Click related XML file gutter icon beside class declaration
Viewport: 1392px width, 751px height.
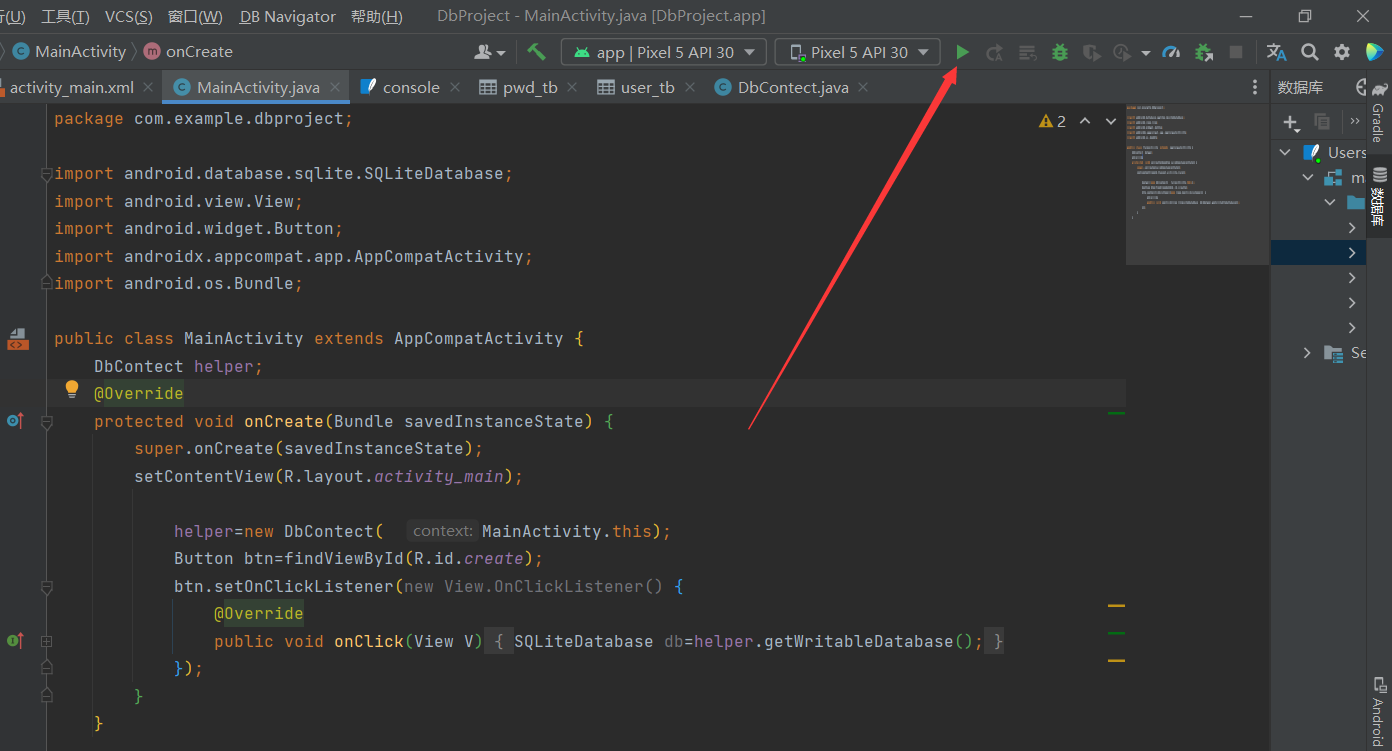[x=17, y=339]
